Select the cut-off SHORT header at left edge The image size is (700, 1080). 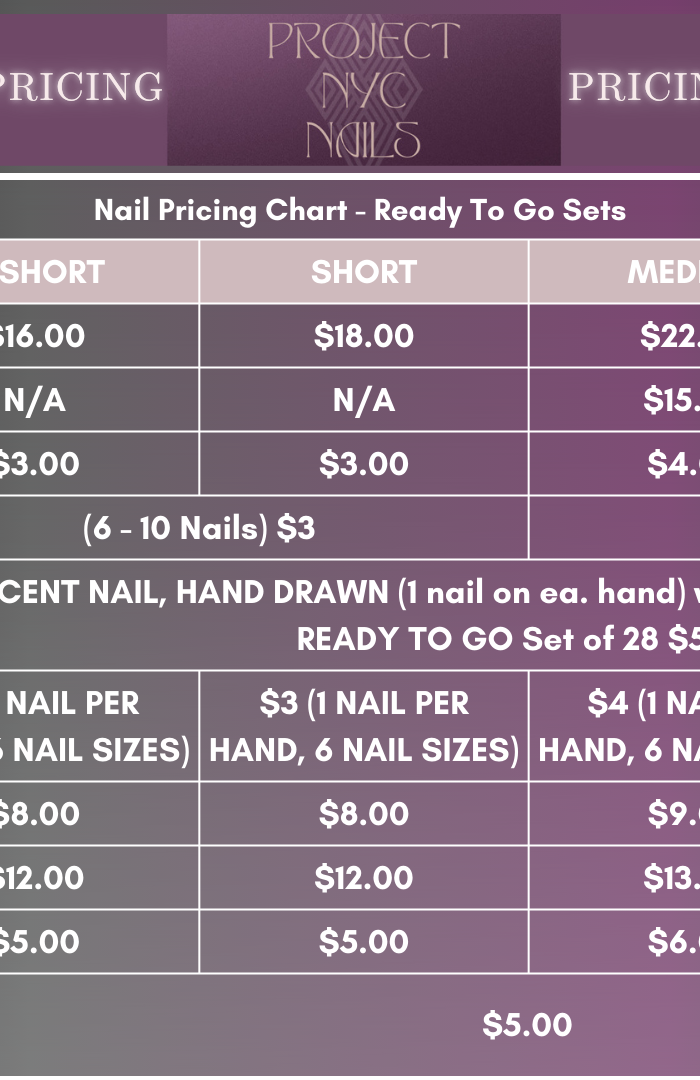(x=52, y=272)
